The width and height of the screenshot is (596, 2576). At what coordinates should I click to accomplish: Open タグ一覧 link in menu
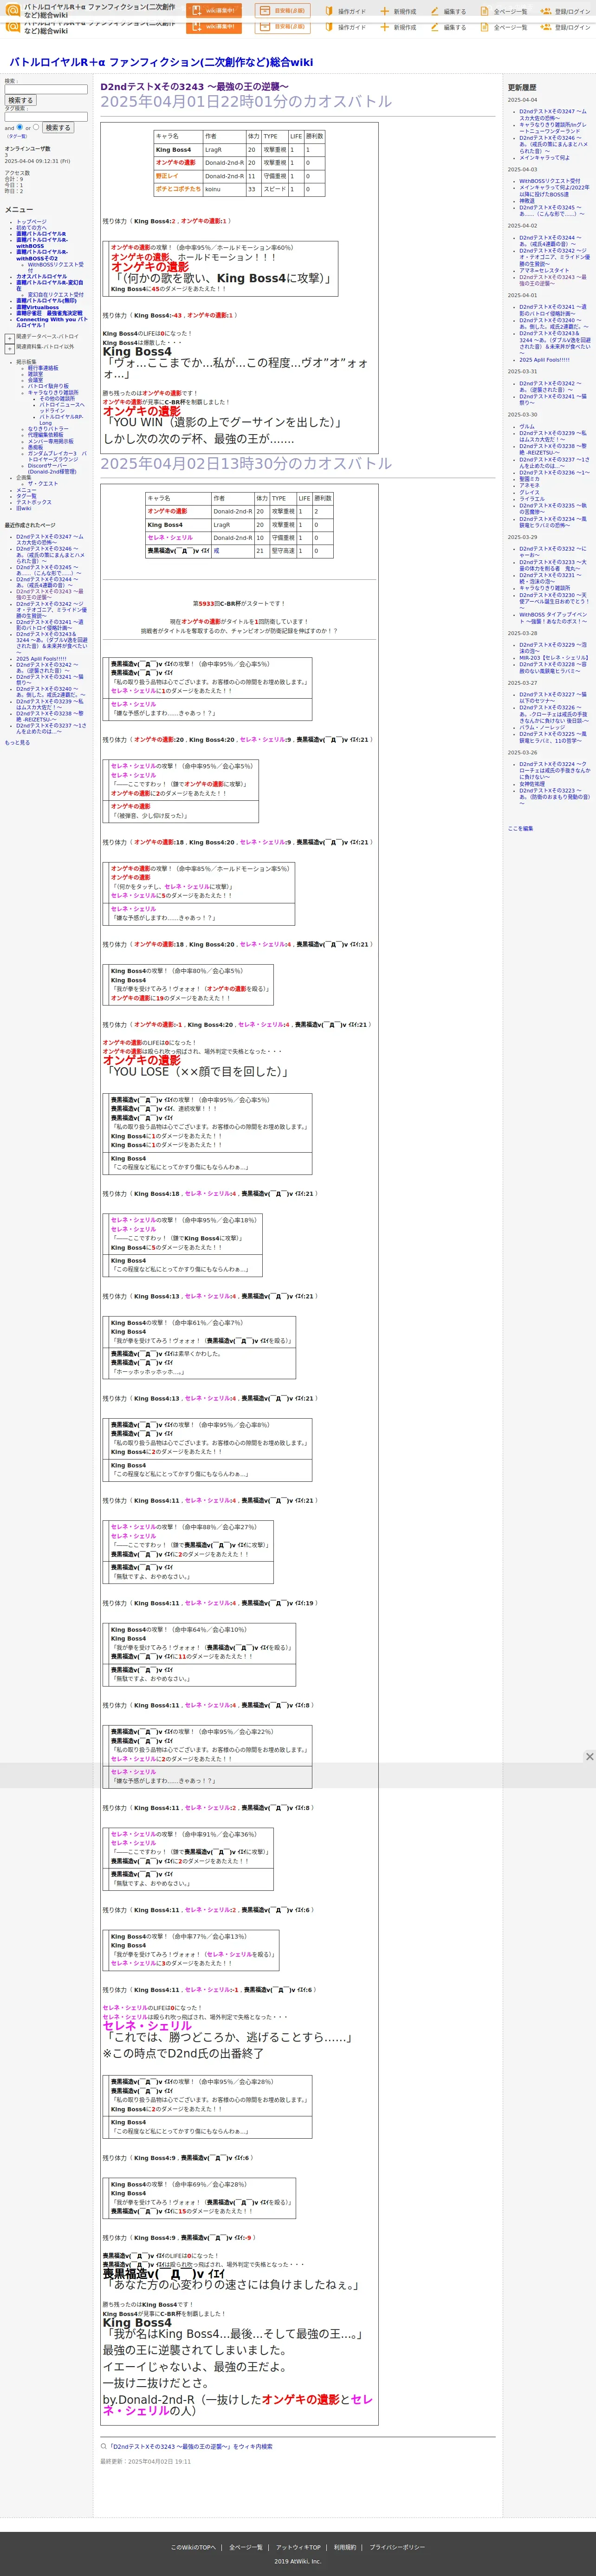click(26, 496)
